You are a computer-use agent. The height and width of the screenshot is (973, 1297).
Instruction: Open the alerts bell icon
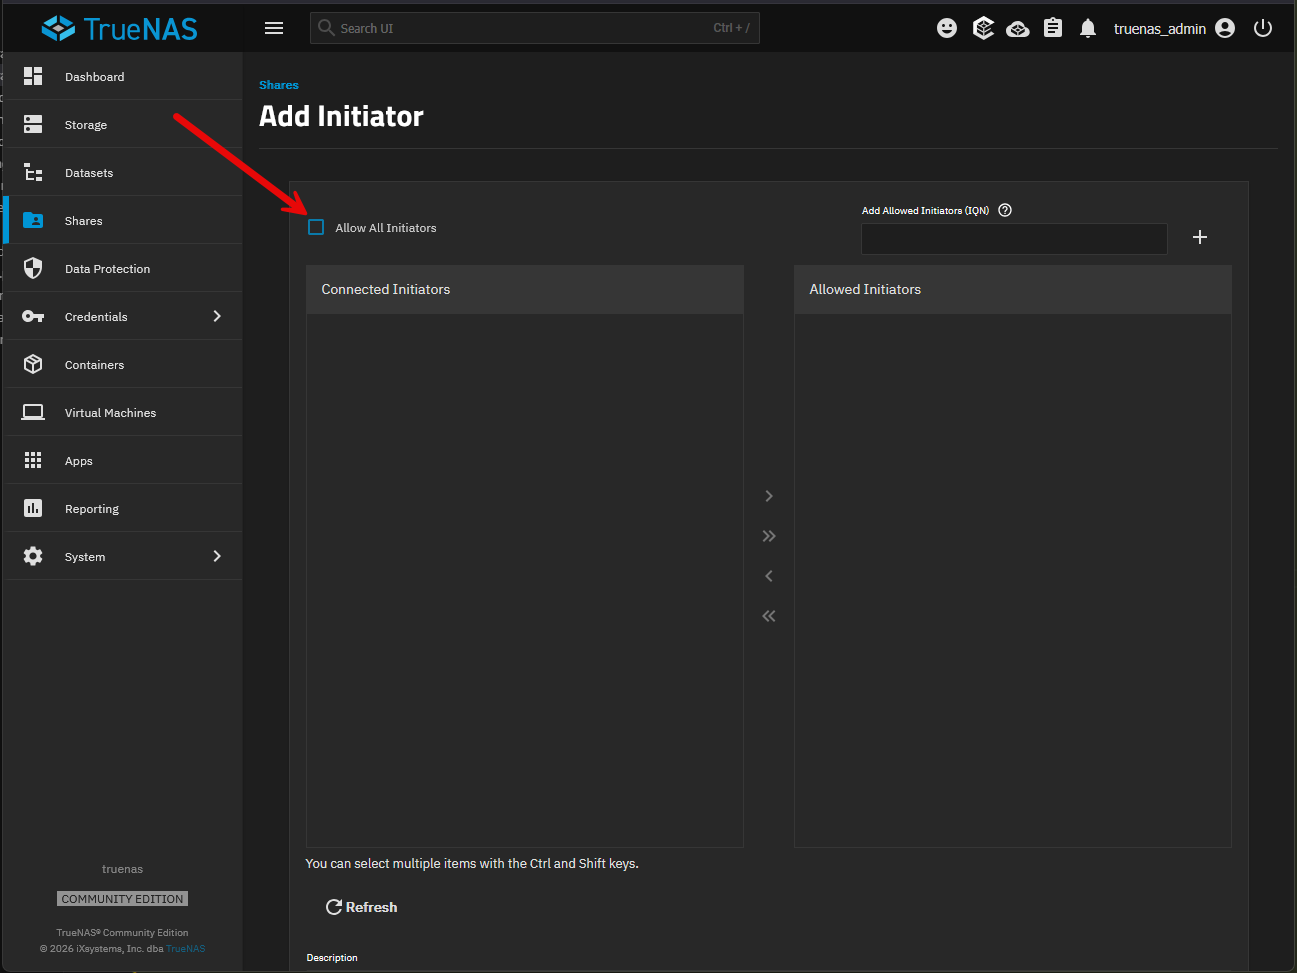(1088, 28)
